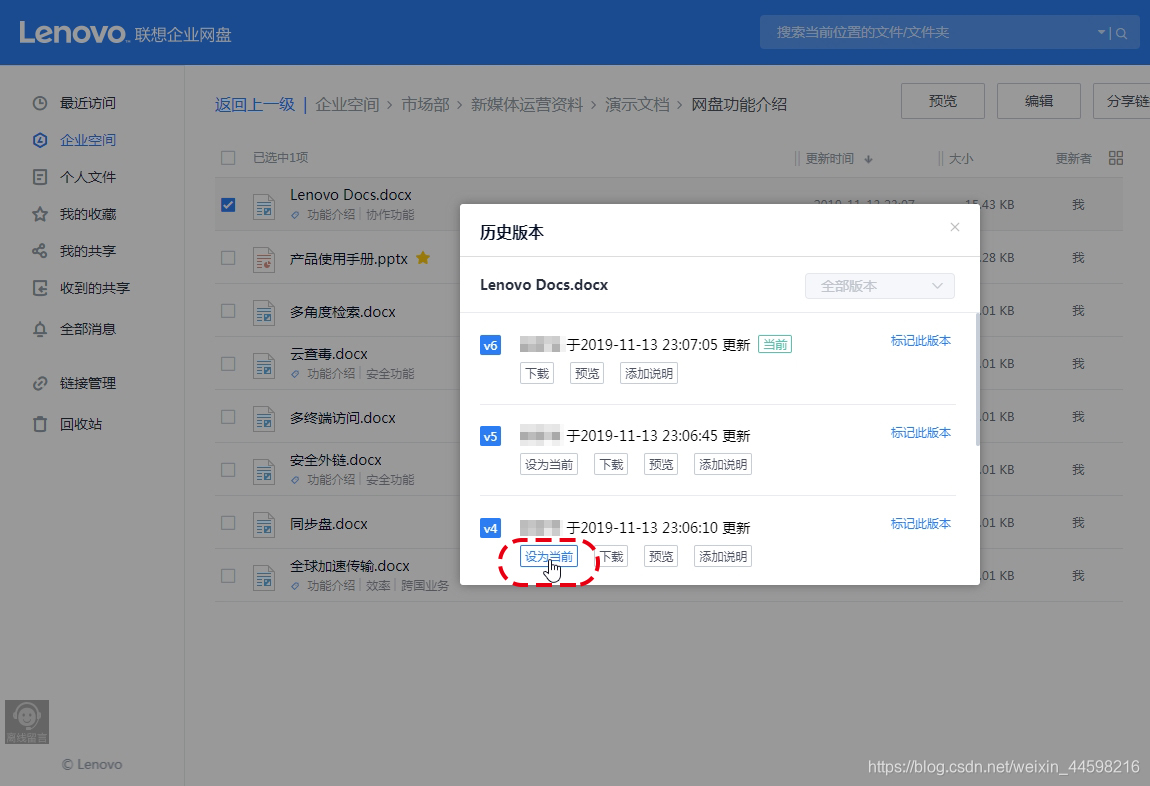The image size is (1150, 786).
Task: Preview version v5
Action: tap(661, 464)
